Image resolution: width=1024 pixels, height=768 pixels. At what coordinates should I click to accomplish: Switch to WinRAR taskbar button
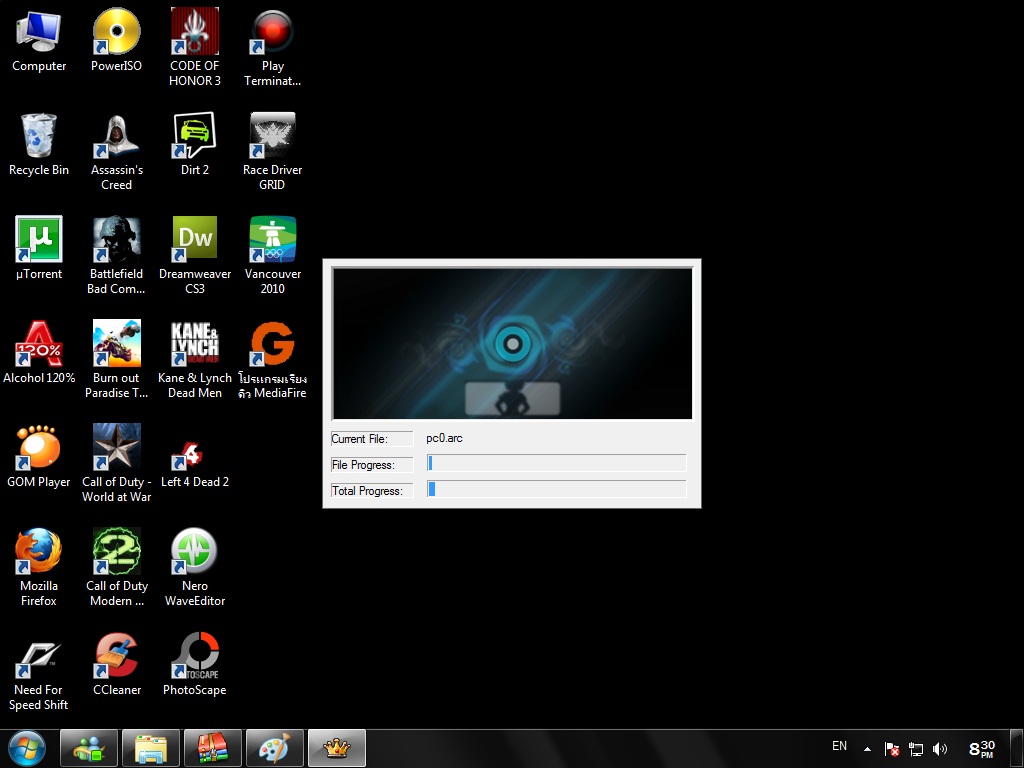(213, 748)
